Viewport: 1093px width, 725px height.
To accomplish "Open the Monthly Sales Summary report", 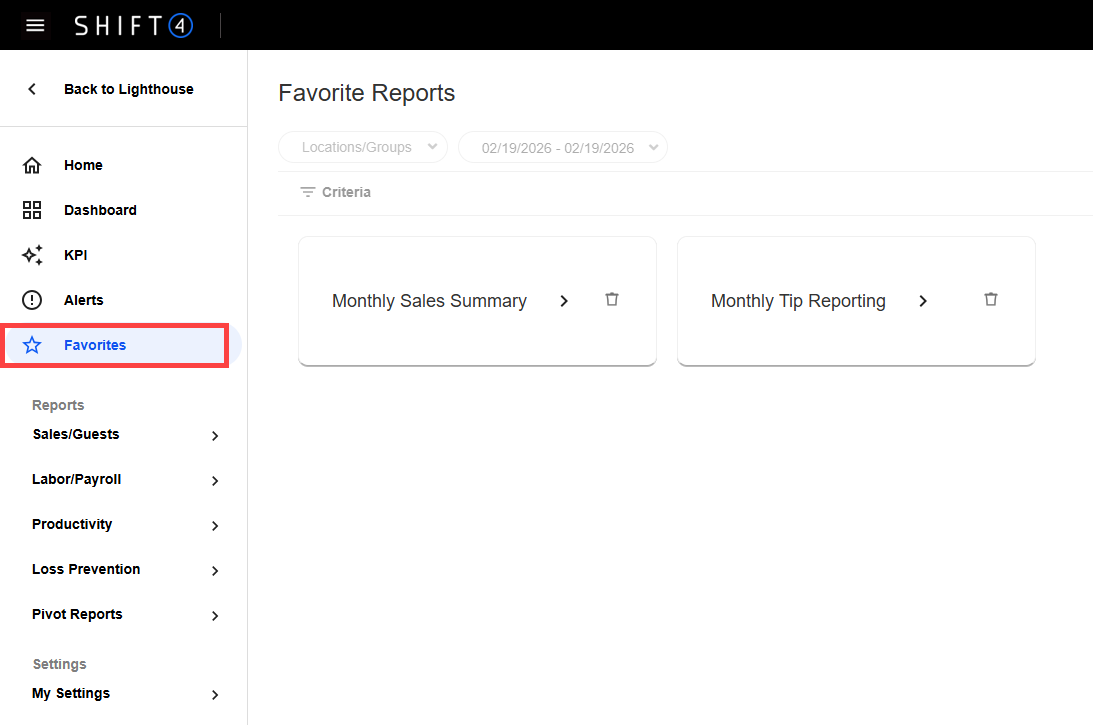I will pos(430,301).
